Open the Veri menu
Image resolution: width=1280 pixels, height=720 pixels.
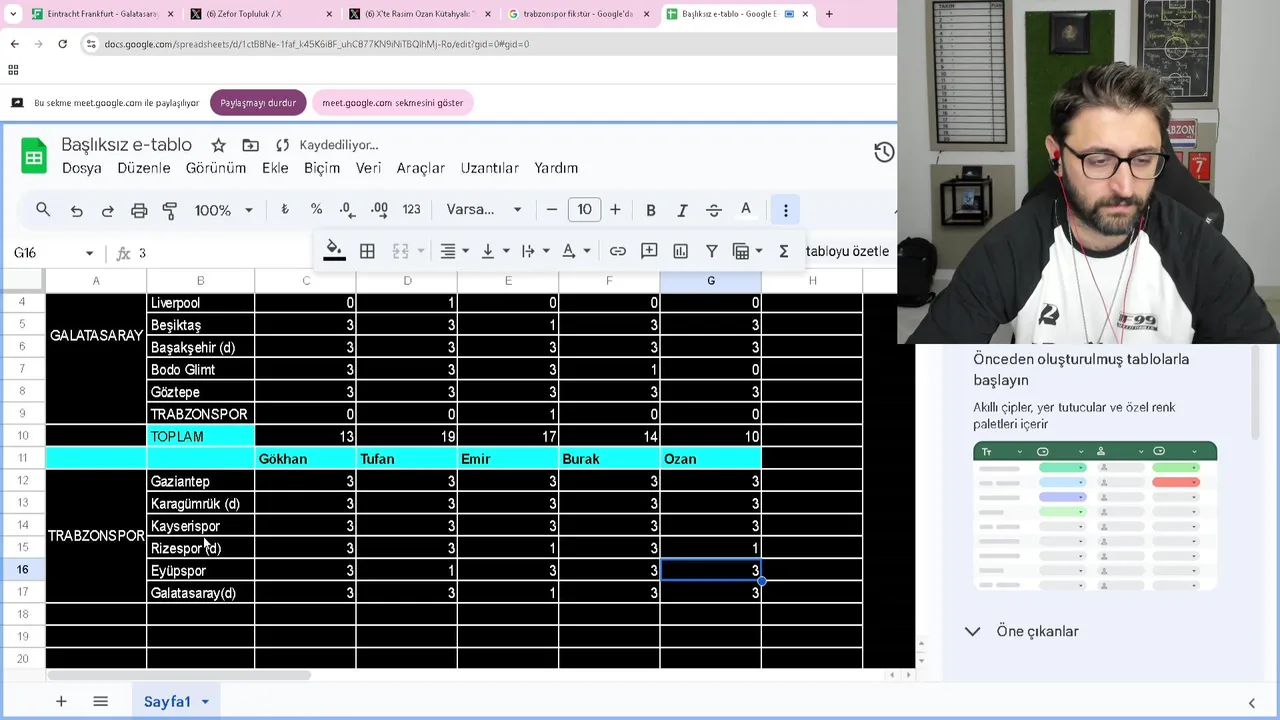(369, 168)
